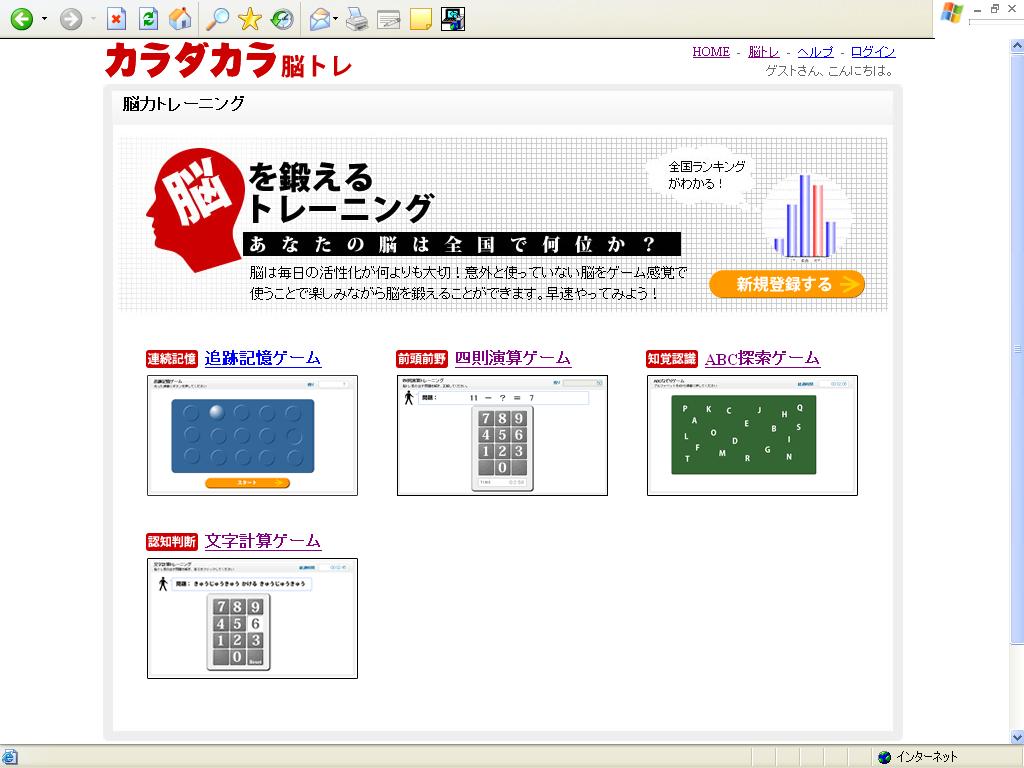Open the Search magnifying glass icon
Image resolution: width=1024 pixels, height=768 pixels.
coord(217,19)
